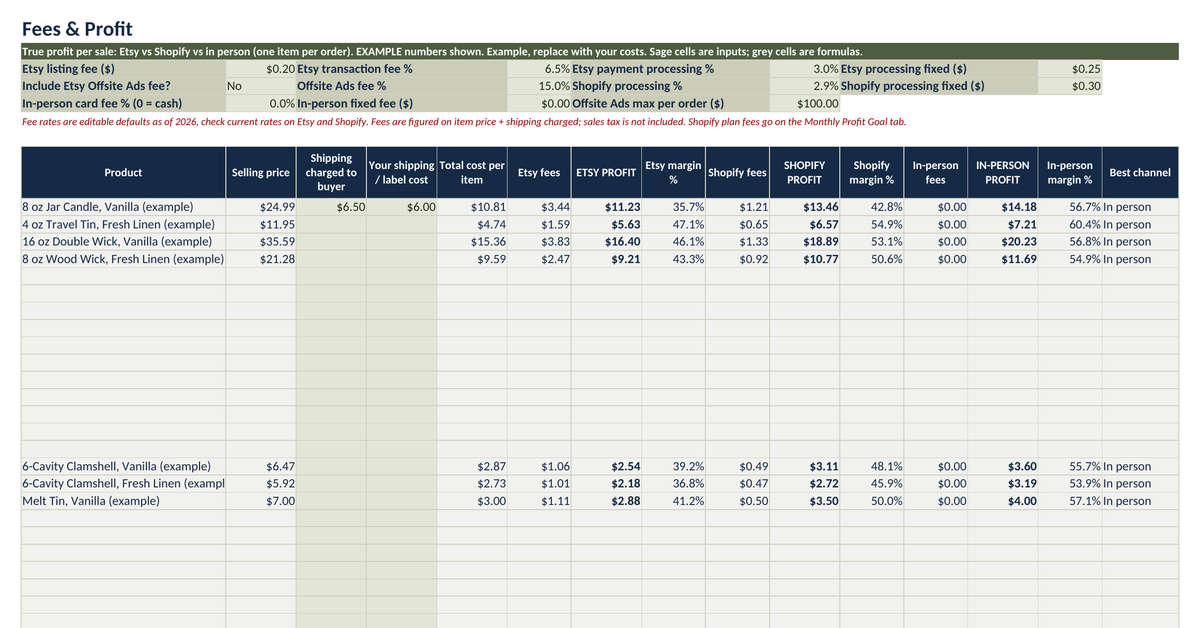This screenshot has width=1200, height=628.
Task: Select Shopify margin 54.9% cell
Action: 873,224
